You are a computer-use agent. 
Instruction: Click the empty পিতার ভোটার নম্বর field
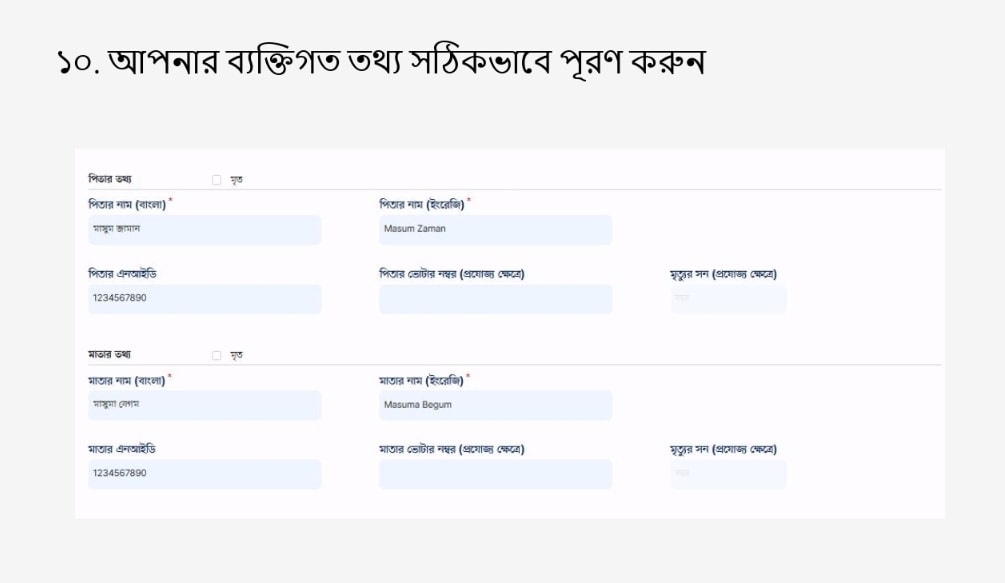[495, 298]
